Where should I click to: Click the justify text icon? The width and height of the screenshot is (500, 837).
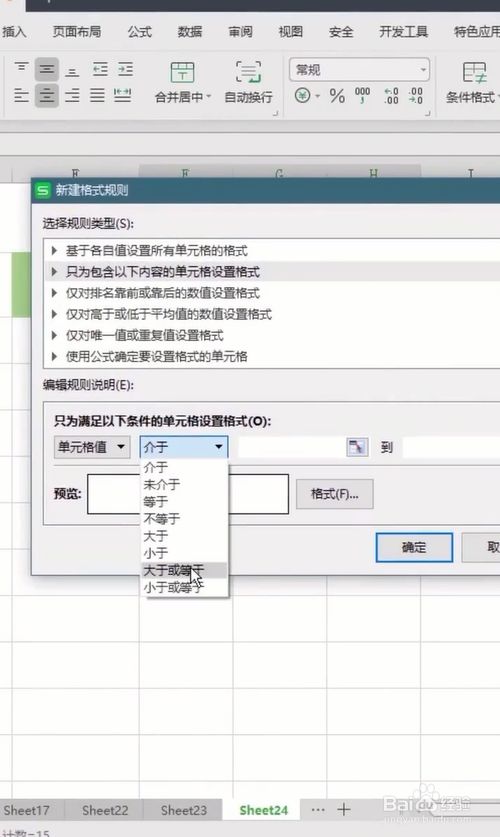click(97, 96)
